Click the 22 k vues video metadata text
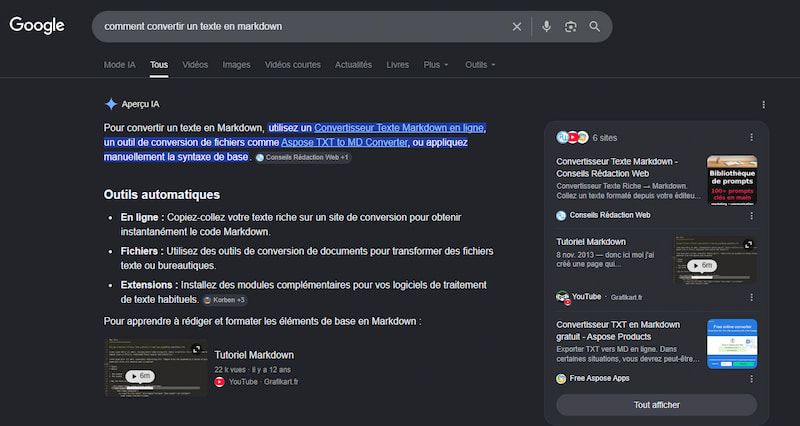 (253, 369)
